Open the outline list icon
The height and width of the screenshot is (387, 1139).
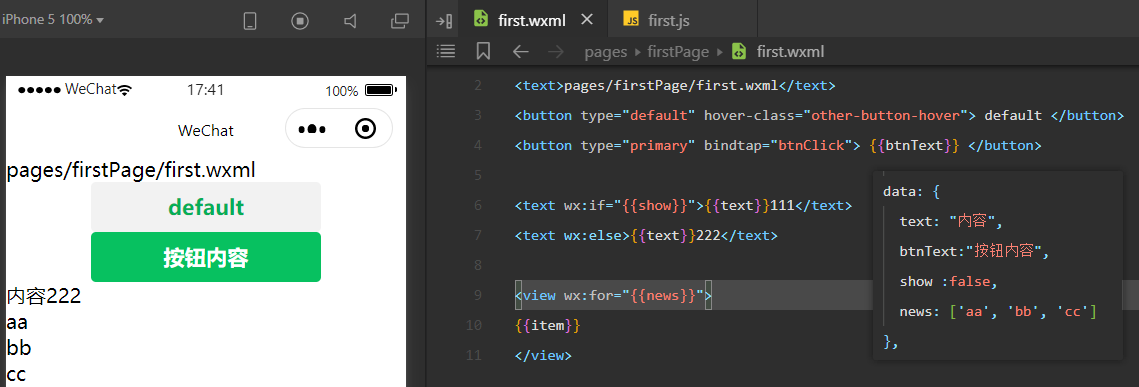445,51
